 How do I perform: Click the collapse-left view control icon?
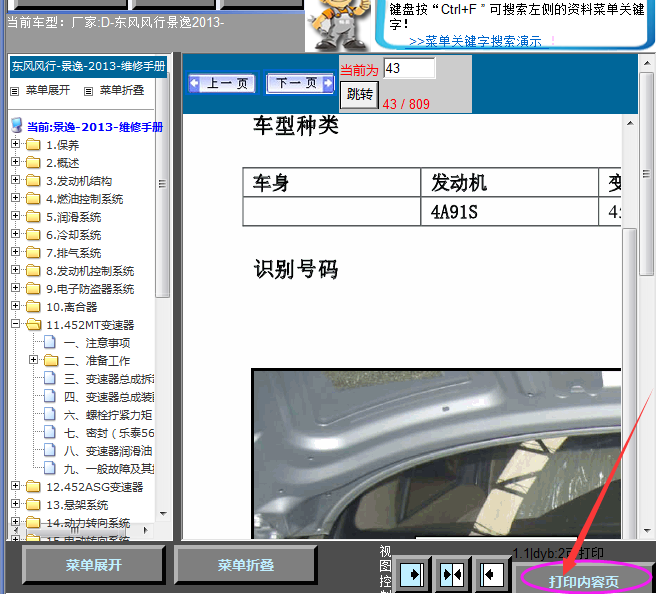point(491,574)
